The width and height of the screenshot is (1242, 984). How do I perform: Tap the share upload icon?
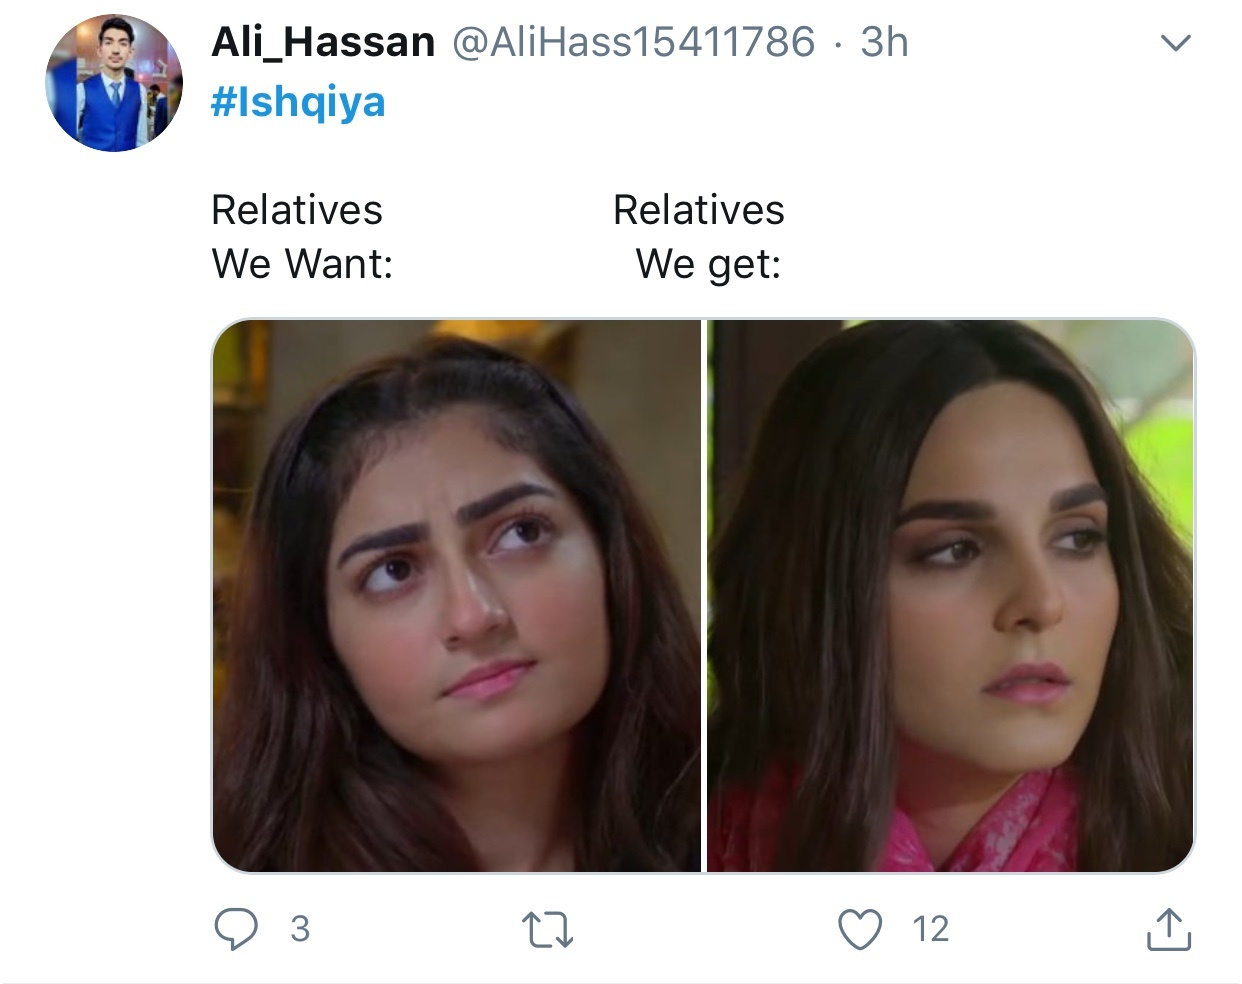click(x=1168, y=929)
